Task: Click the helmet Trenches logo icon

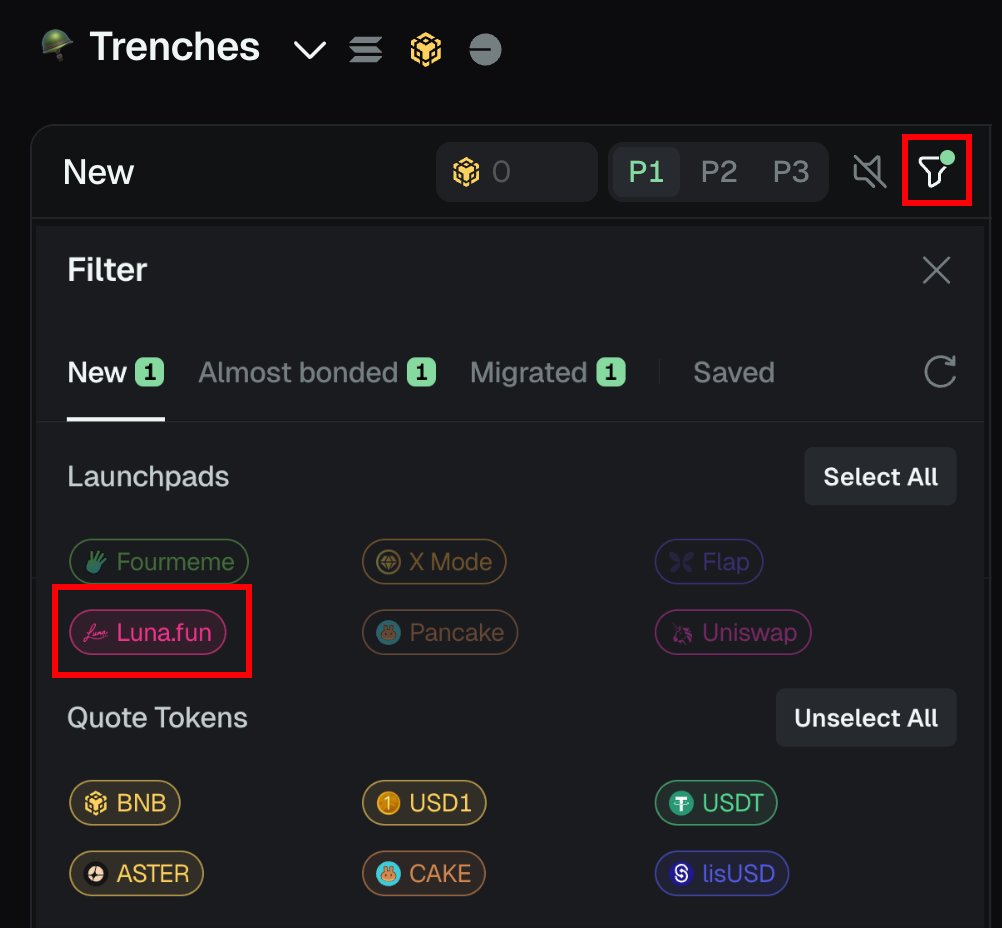Action: point(57,46)
